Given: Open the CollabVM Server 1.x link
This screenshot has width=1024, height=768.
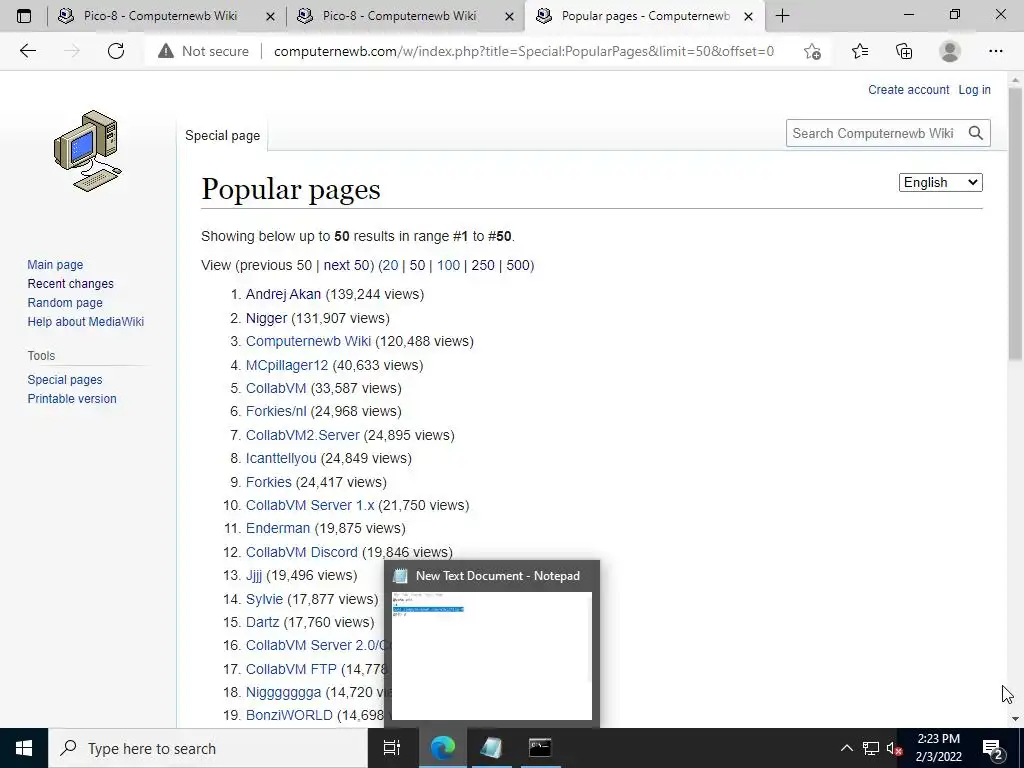Looking at the screenshot, I should (x=310, y=505).
